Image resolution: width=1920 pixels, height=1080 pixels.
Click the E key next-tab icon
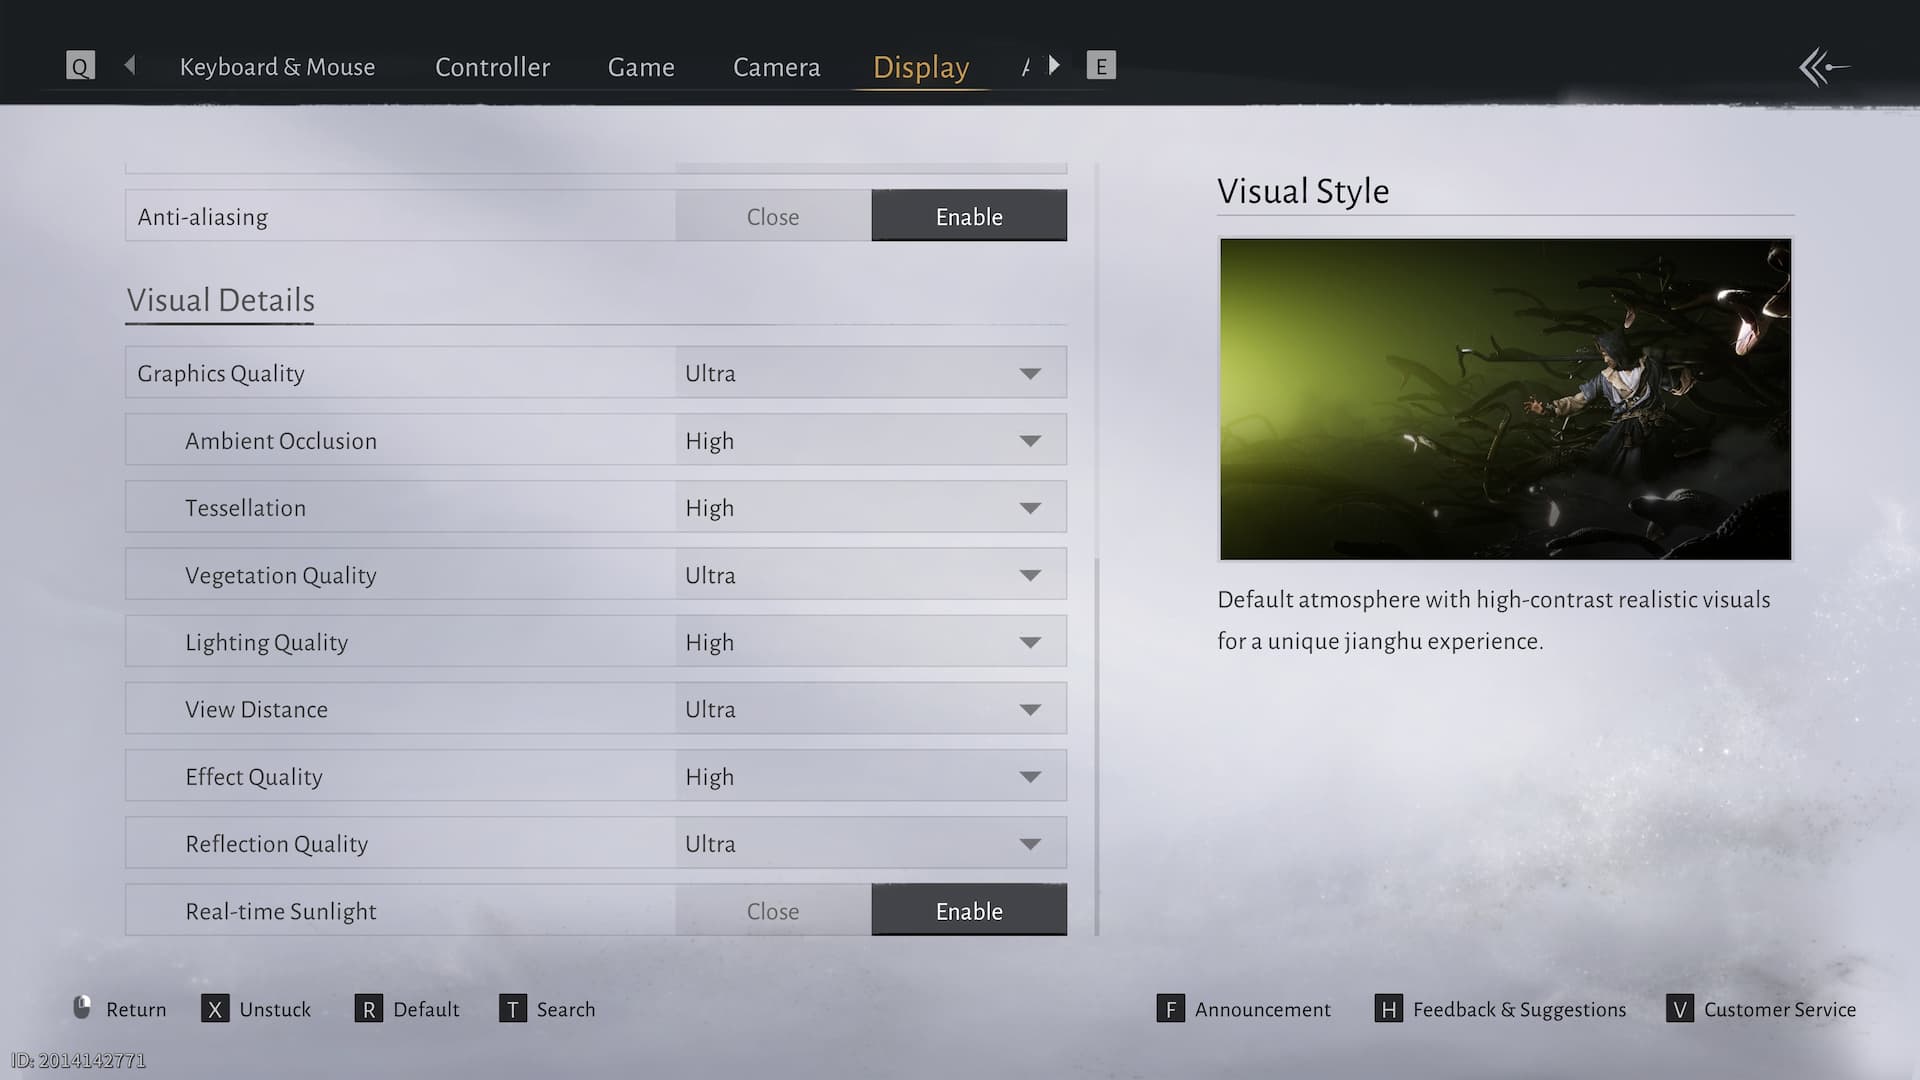[x=1101, y=66]
